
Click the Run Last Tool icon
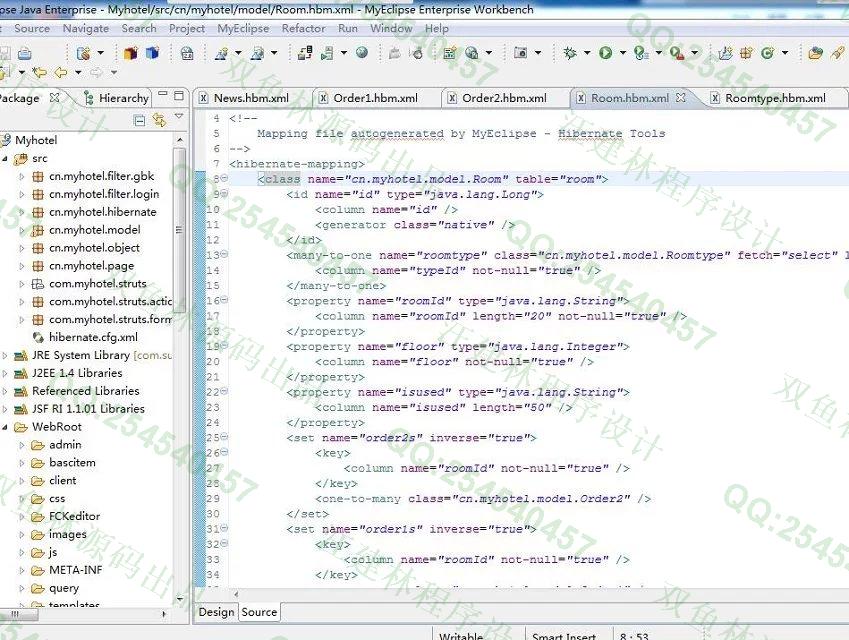coord(641,53)
